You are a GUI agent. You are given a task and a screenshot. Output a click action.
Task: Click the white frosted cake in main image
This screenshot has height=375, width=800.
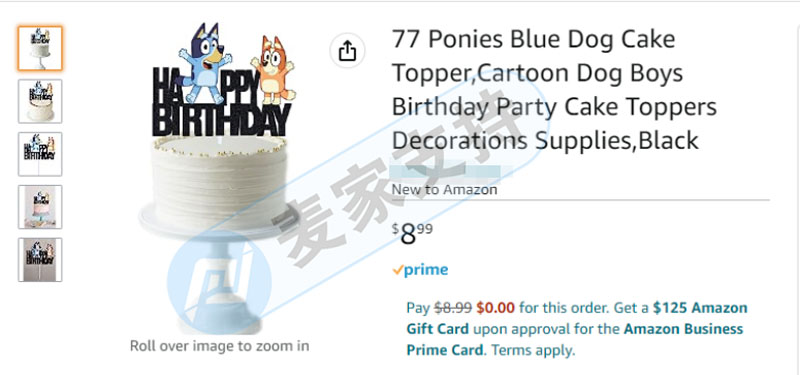(219, 185)
